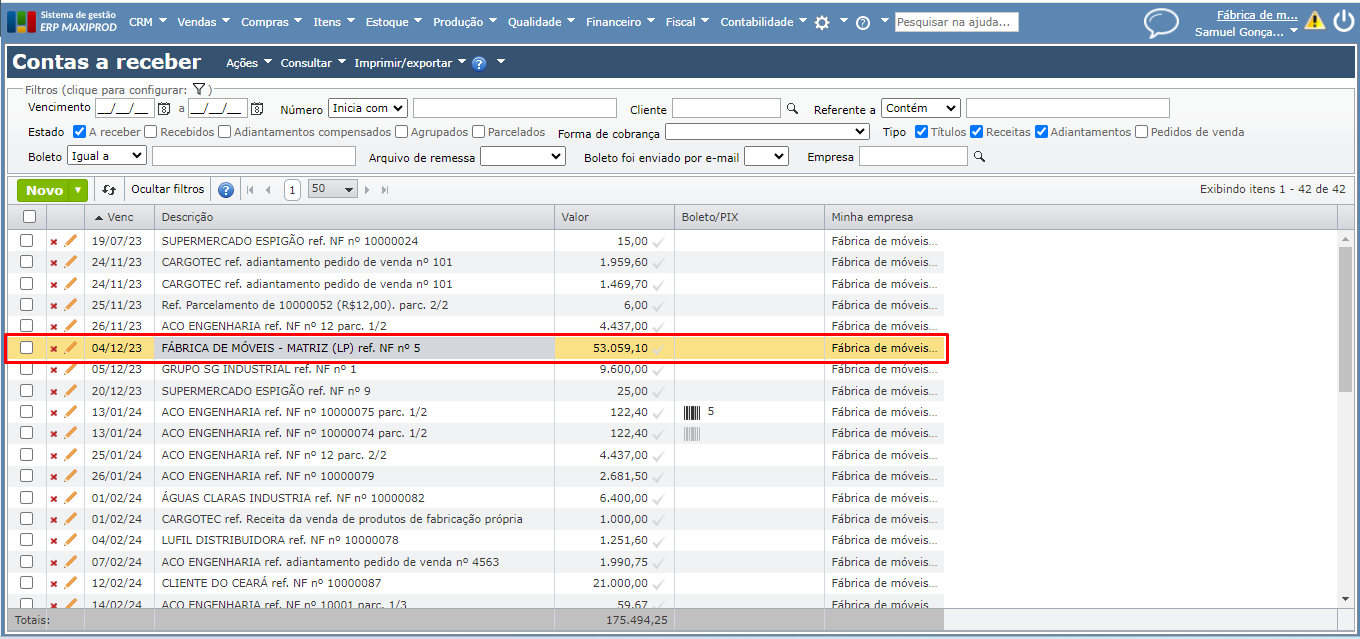
Task: Click the refresh list icon beside Novo
Action: (109, 190)
